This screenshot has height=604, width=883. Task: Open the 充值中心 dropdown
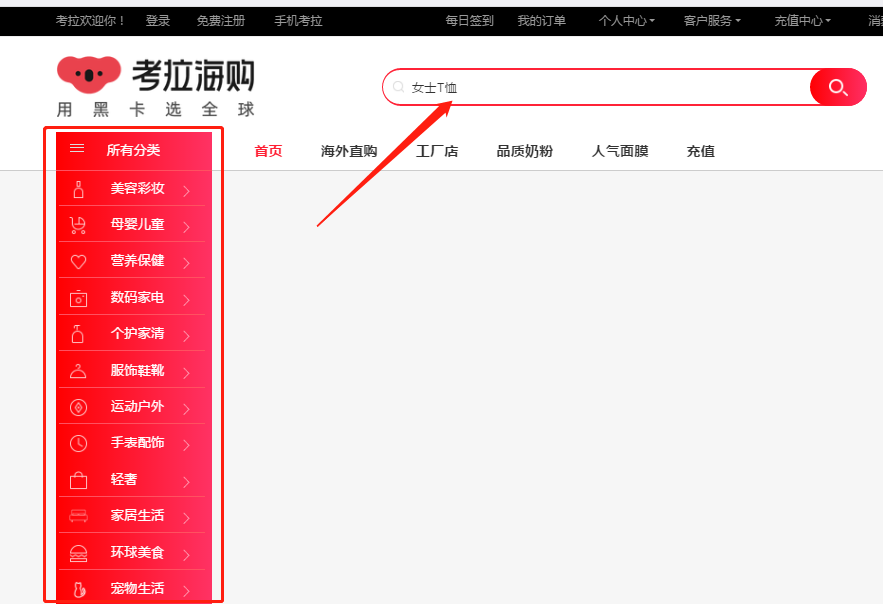point(802,21)
